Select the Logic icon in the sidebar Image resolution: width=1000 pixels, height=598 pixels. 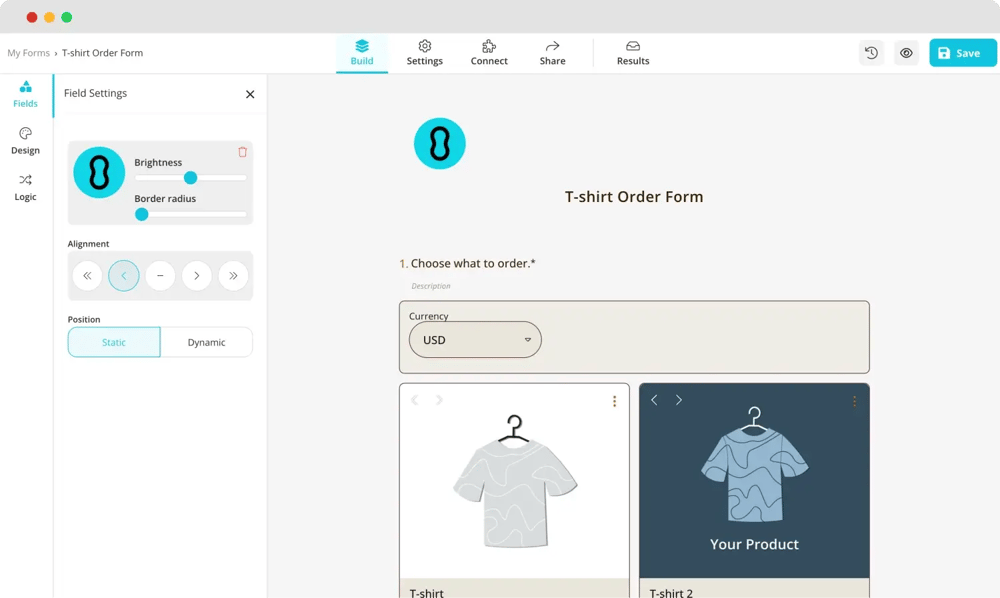tap(25, 188)
